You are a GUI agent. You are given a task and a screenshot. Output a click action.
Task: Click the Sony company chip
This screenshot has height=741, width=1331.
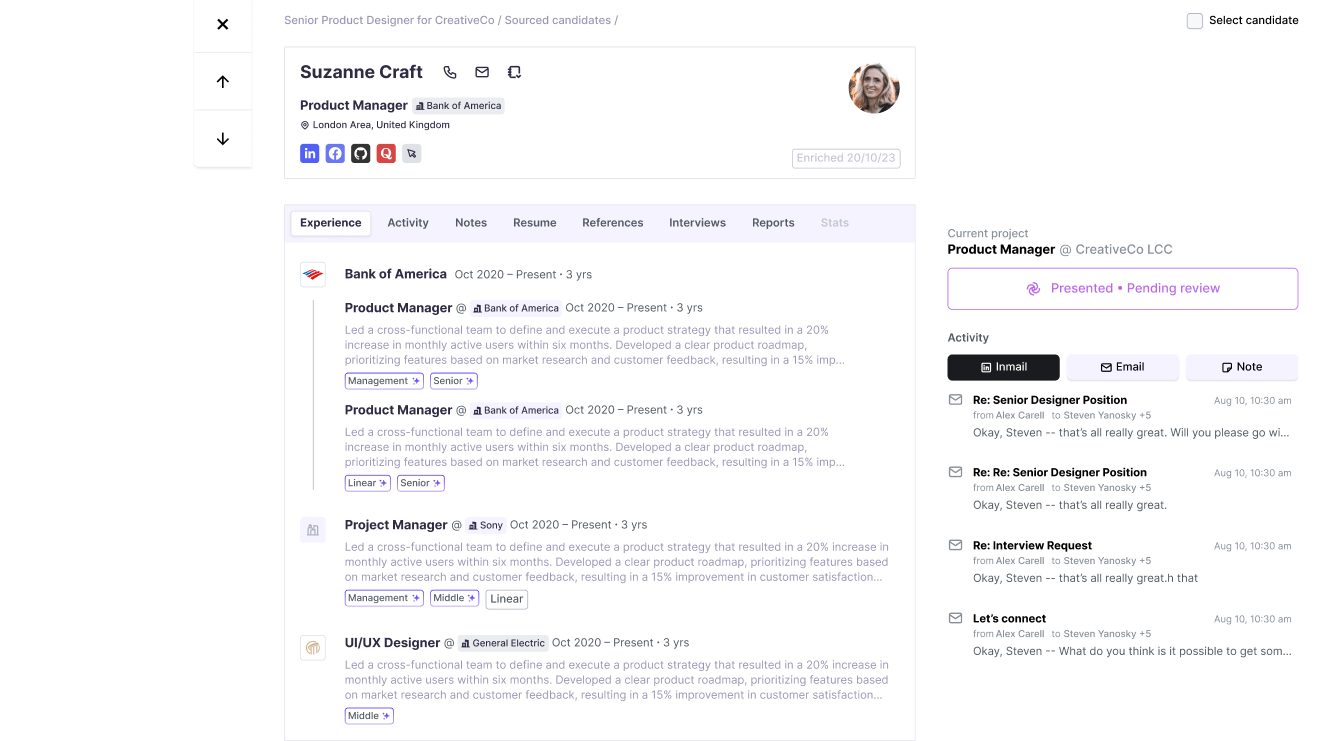pyautogui.click(x=485, y=525)
